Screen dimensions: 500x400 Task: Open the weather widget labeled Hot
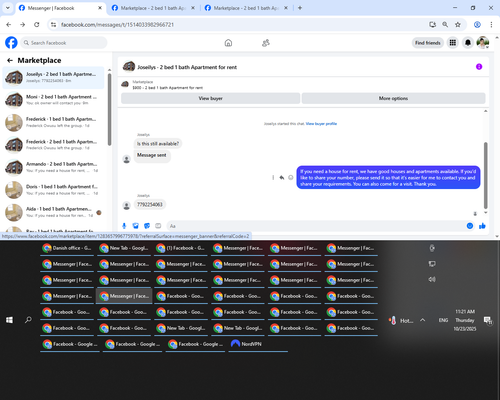pos(401,320)
